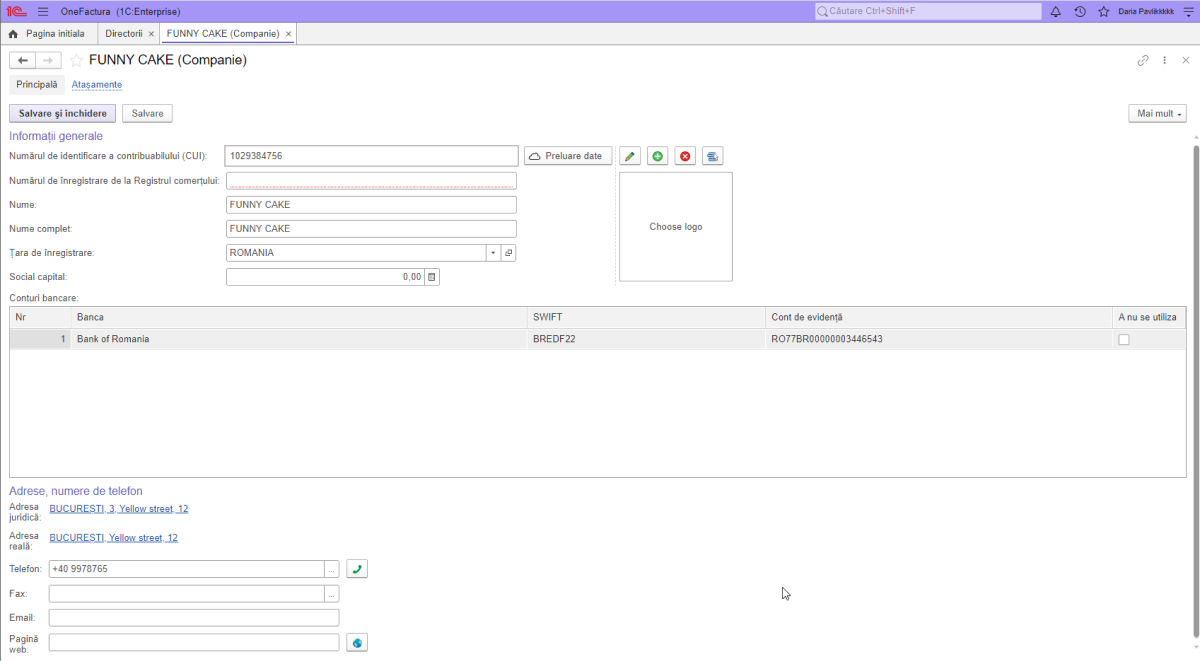Focus the Registrul comerțului number field
This screenshot has width=1200, height=661.
[372, 181]
